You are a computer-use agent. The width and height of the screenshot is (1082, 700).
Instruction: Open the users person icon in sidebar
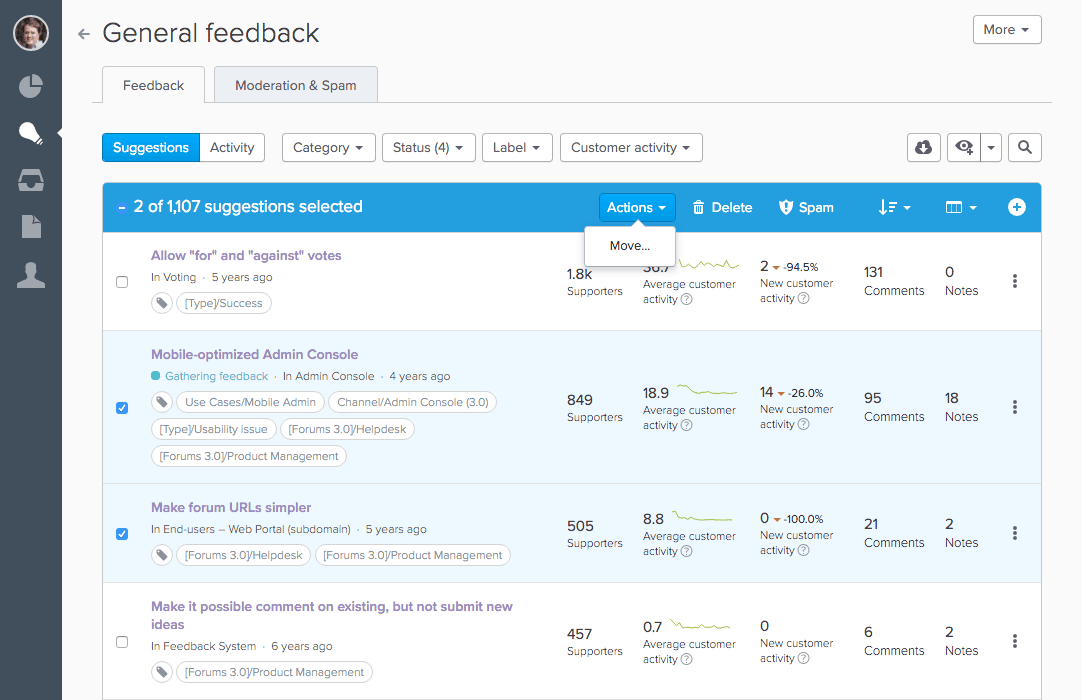tap(30, 276)
